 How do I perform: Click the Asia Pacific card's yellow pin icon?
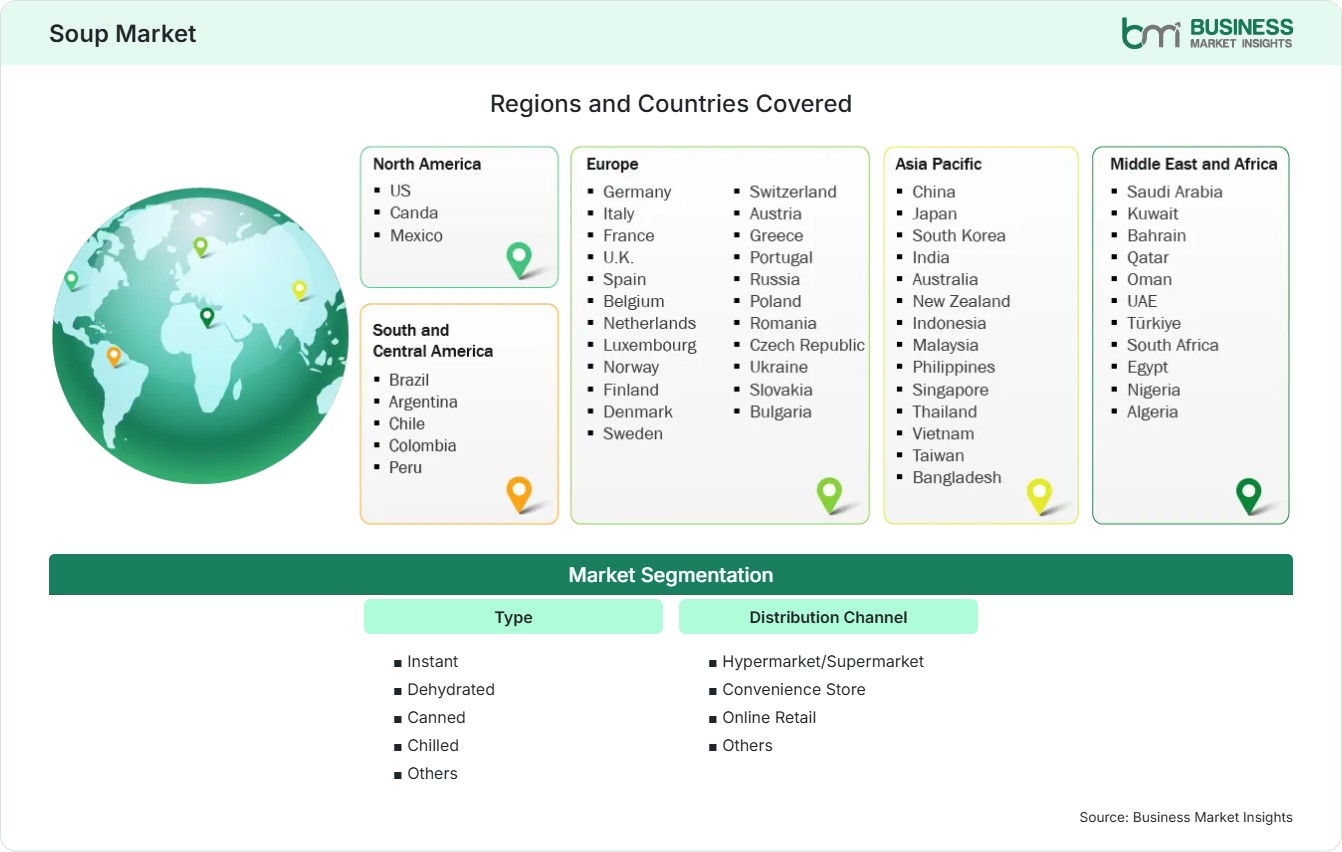[1040, 495]
